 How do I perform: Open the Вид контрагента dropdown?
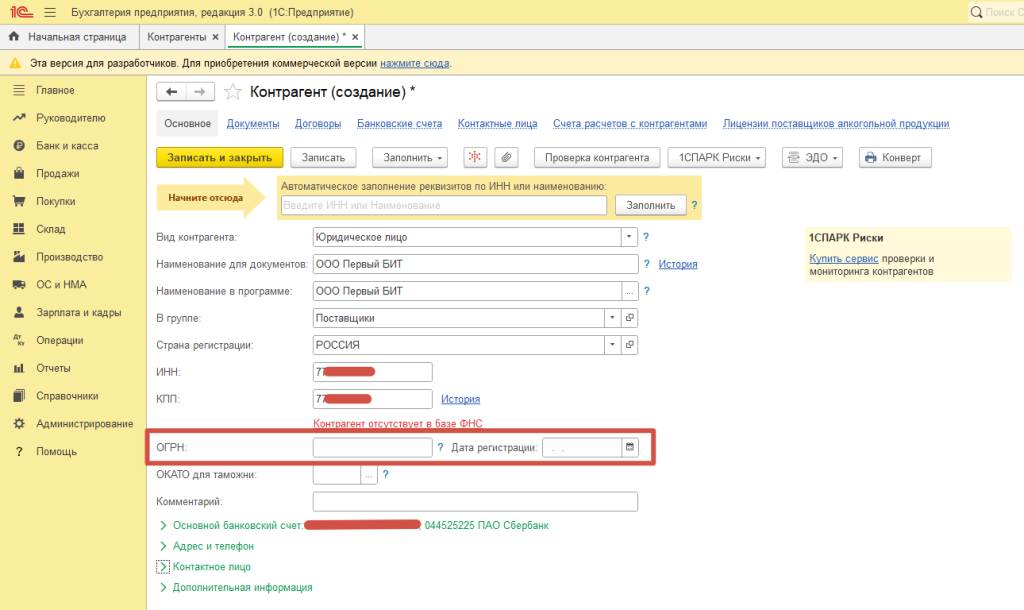(x=629, y=237)
